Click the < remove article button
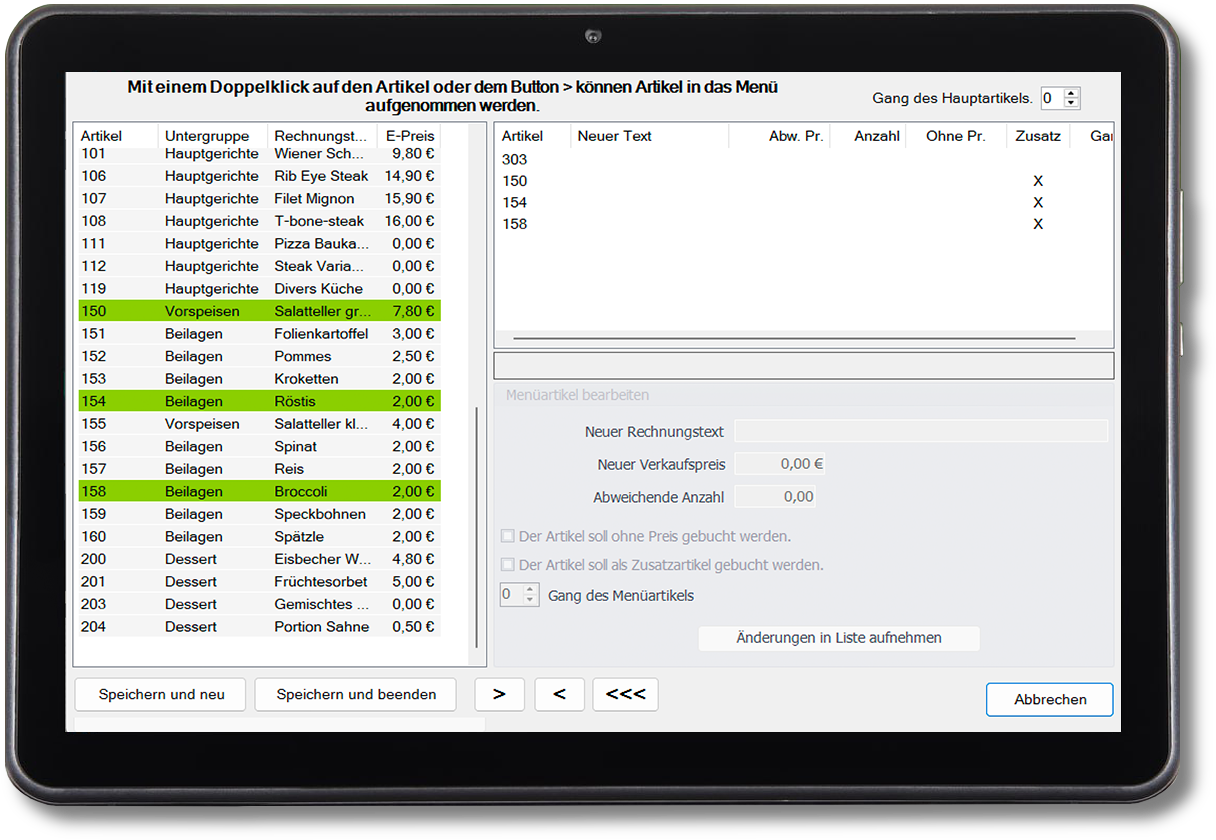The image size is (1216, 840). [559, 694]
